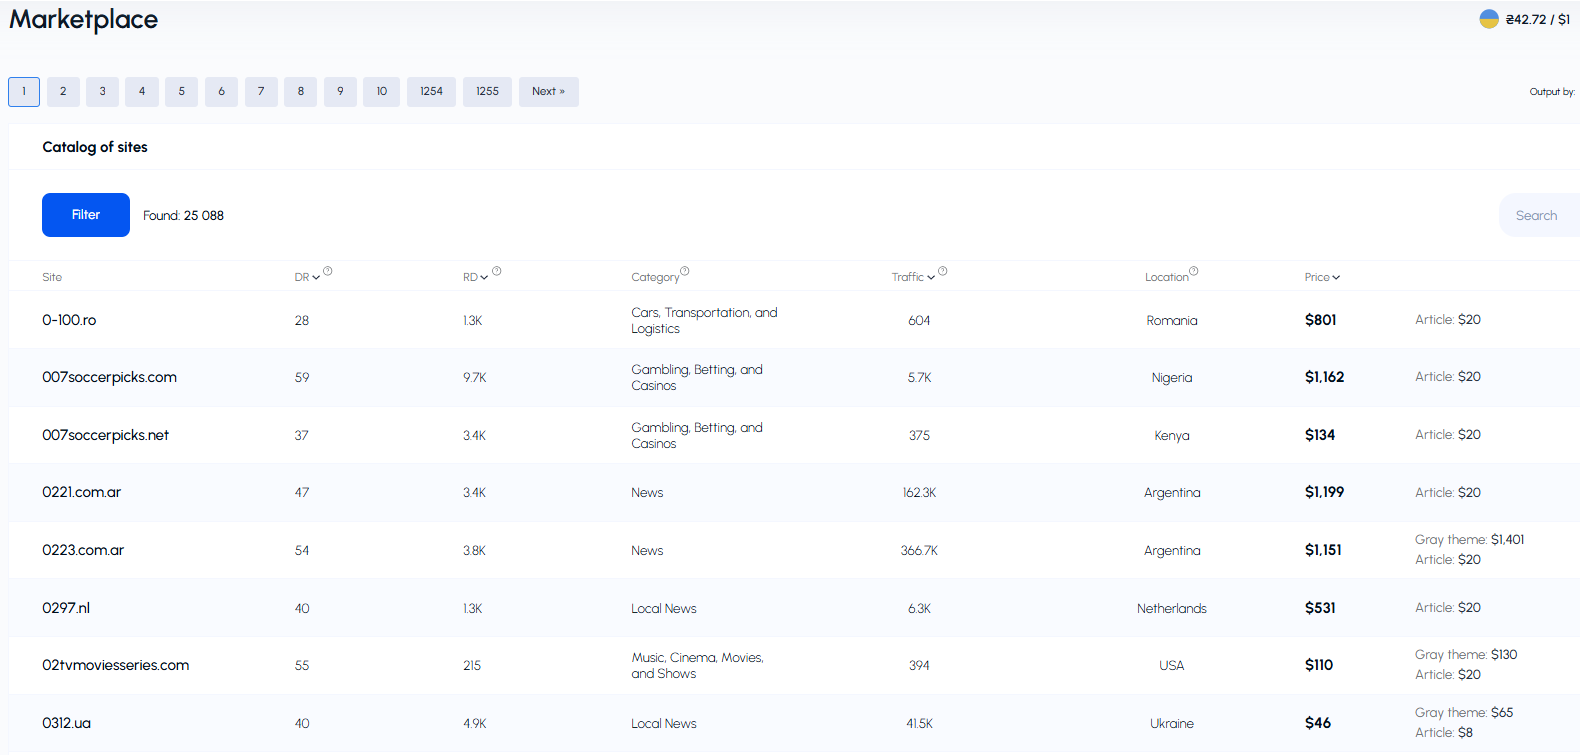Open the blue Filter button

[x=86, y=215]
